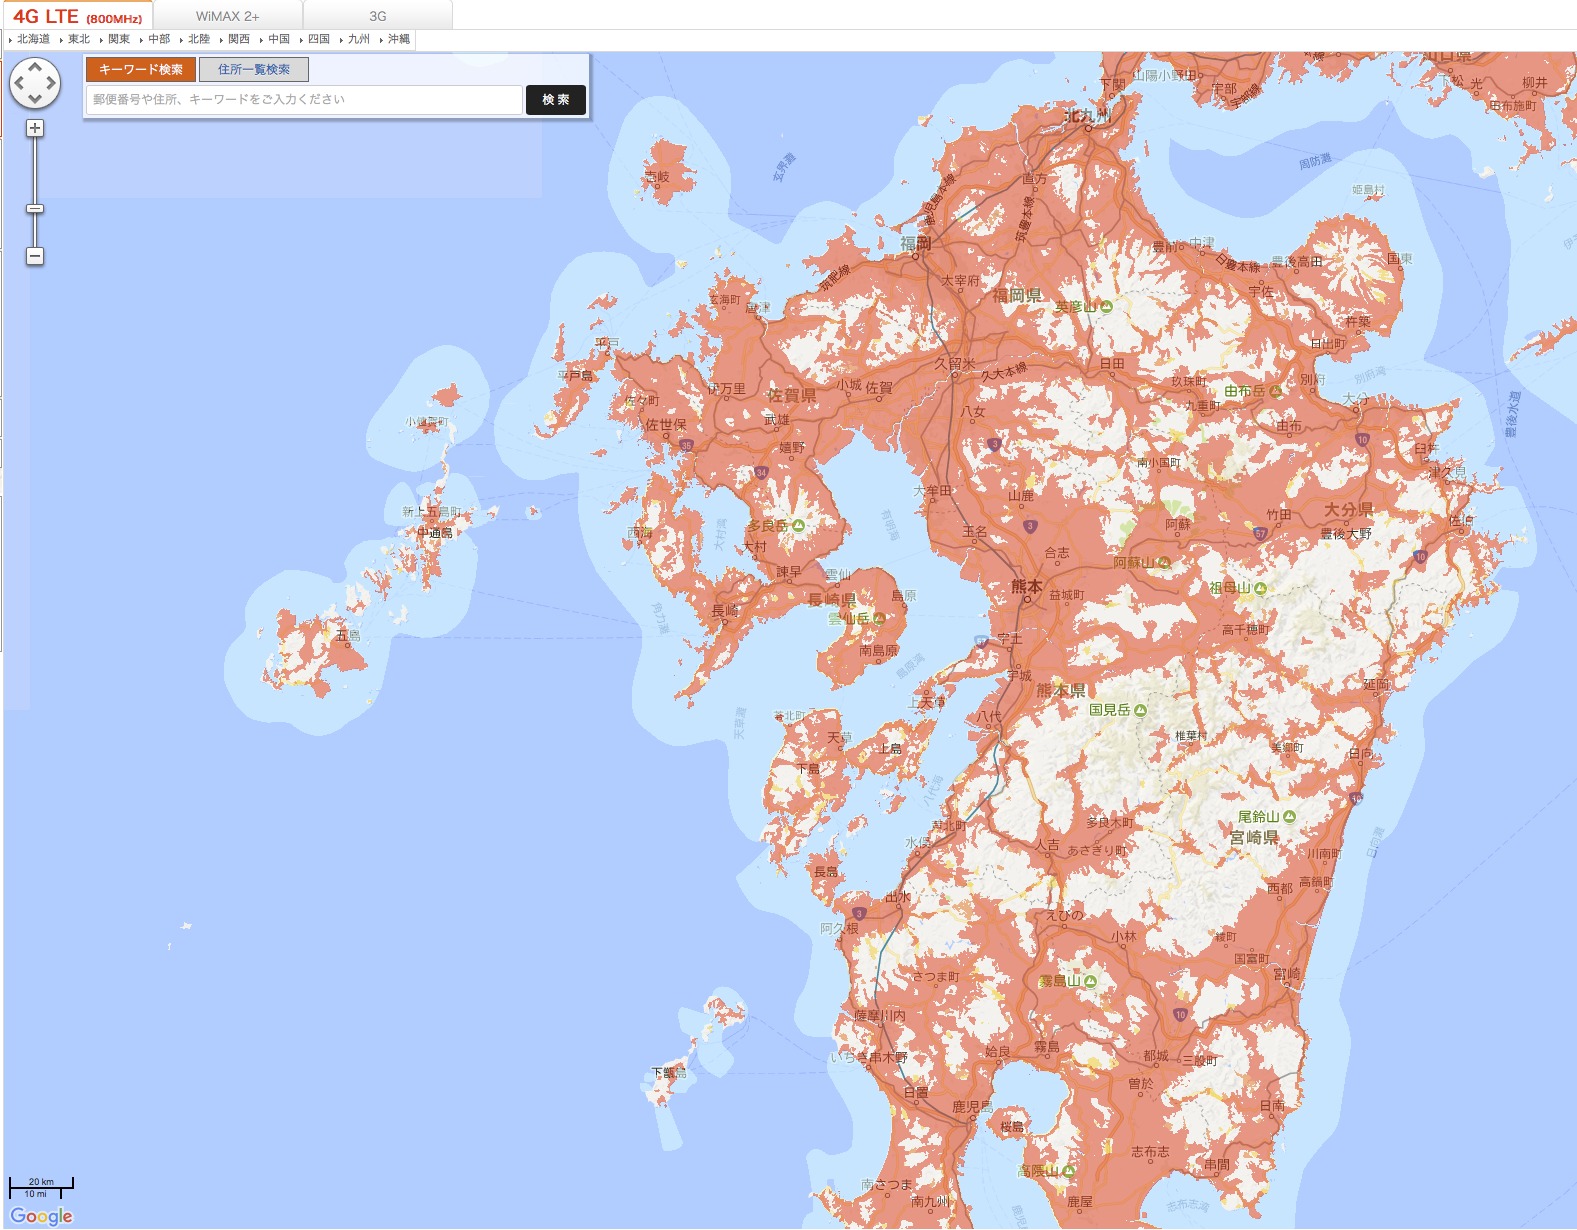
Task: Switch to the 3G coverage tab
Action: click(377, 16)
